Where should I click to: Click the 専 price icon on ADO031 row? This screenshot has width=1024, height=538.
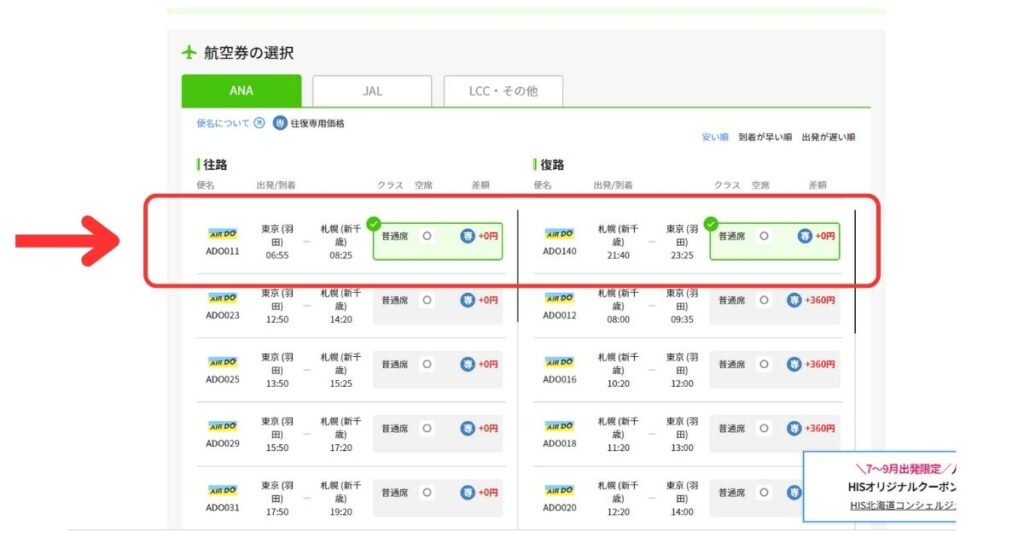(467, 492)
